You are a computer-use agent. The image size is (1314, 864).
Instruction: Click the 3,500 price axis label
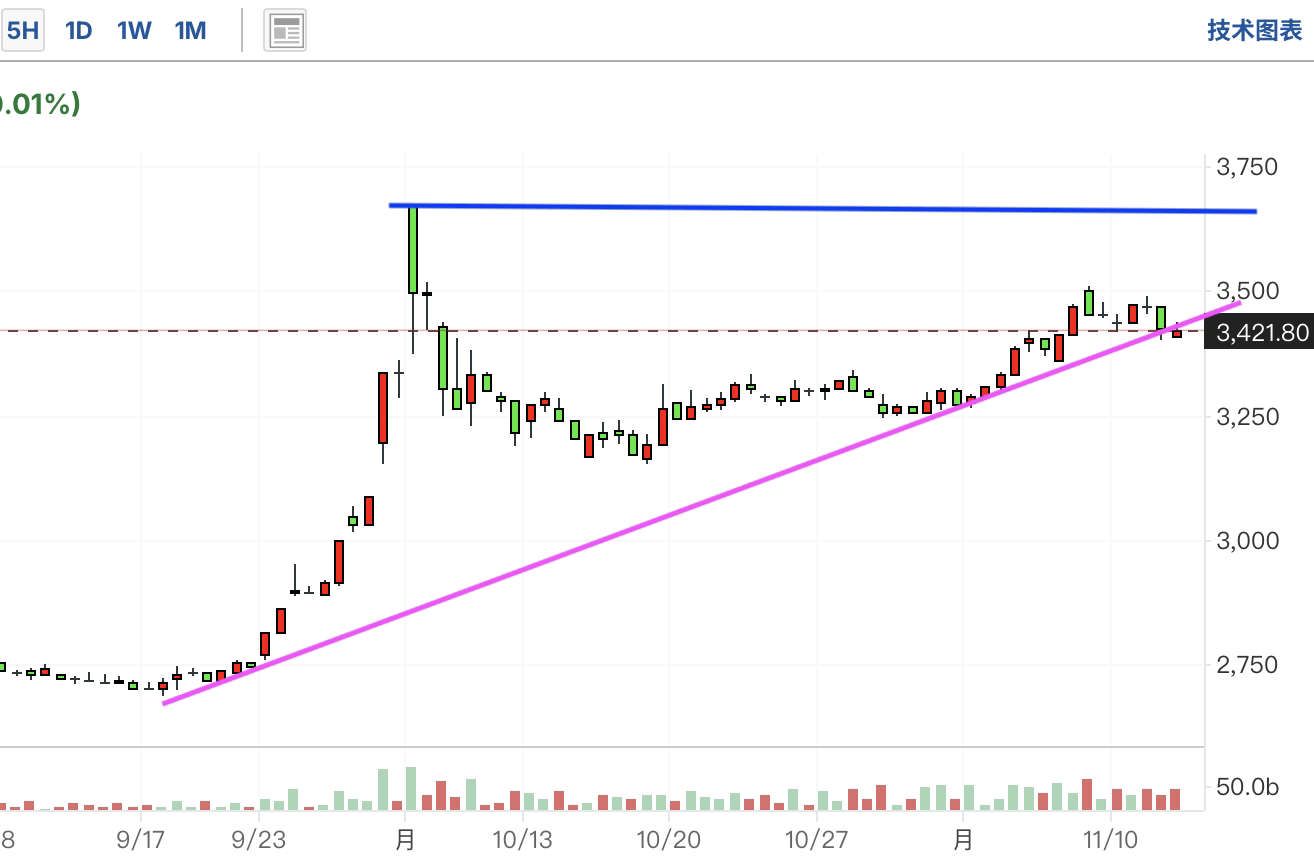(x=1247, y=291)
